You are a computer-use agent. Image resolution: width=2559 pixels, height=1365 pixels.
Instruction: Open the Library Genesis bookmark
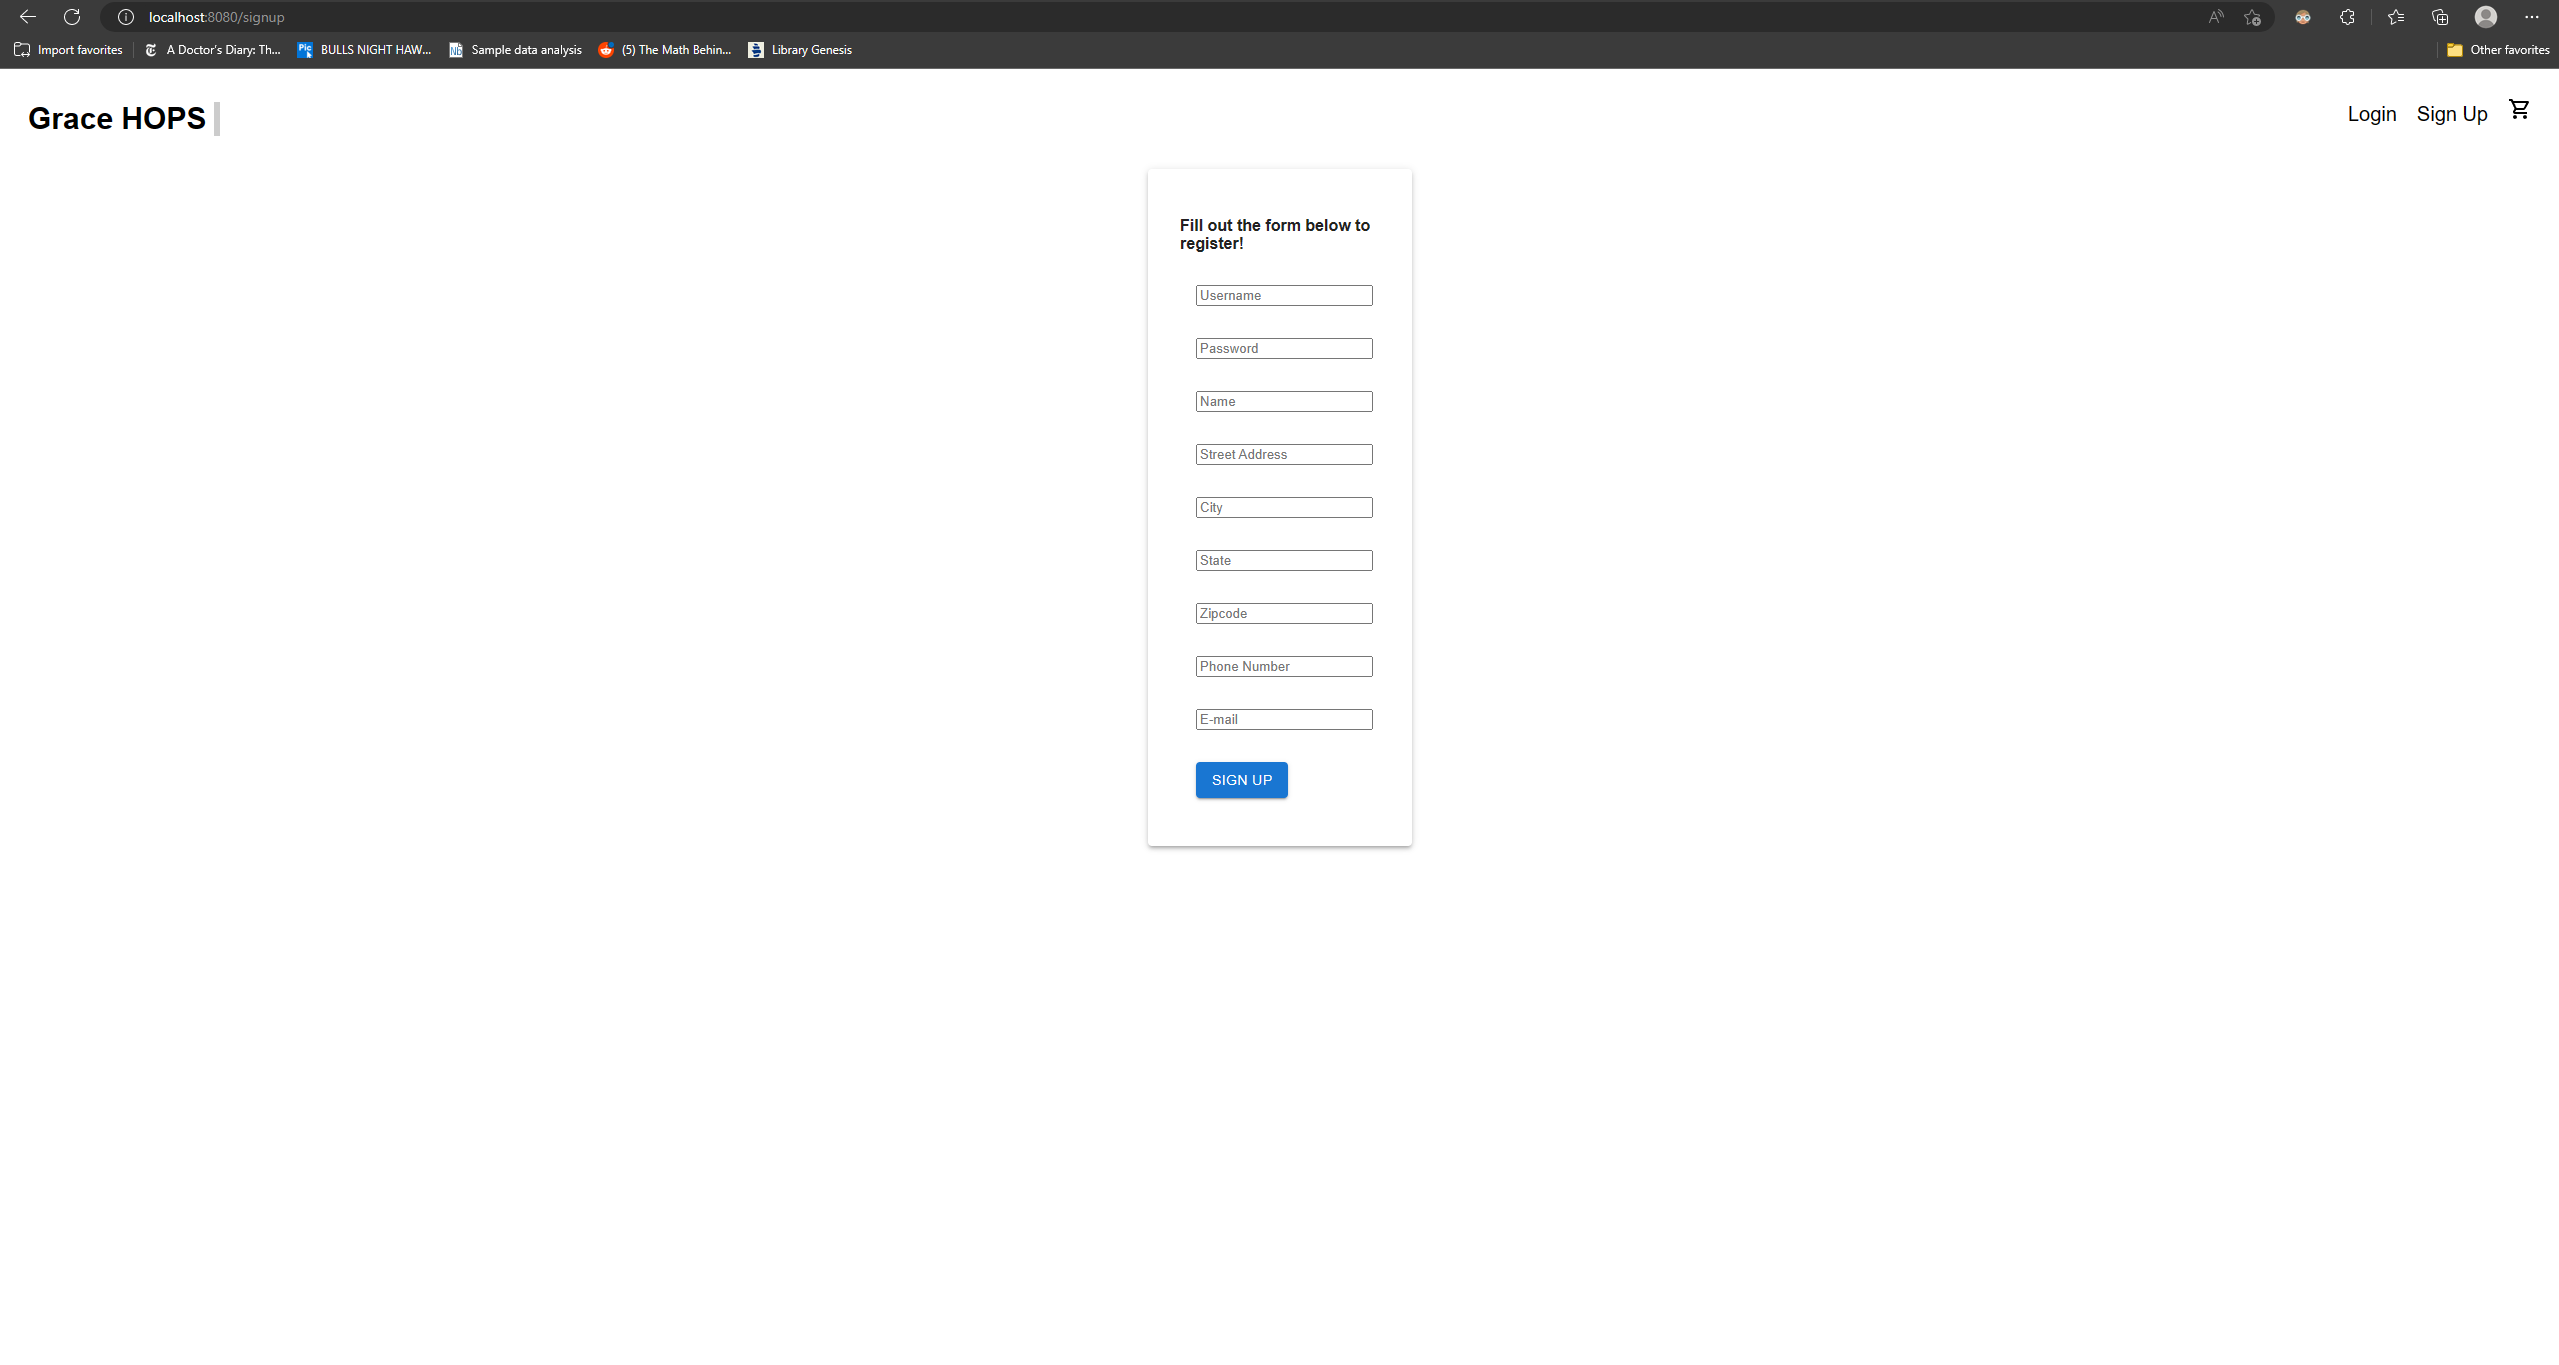[x=800, y=49]
